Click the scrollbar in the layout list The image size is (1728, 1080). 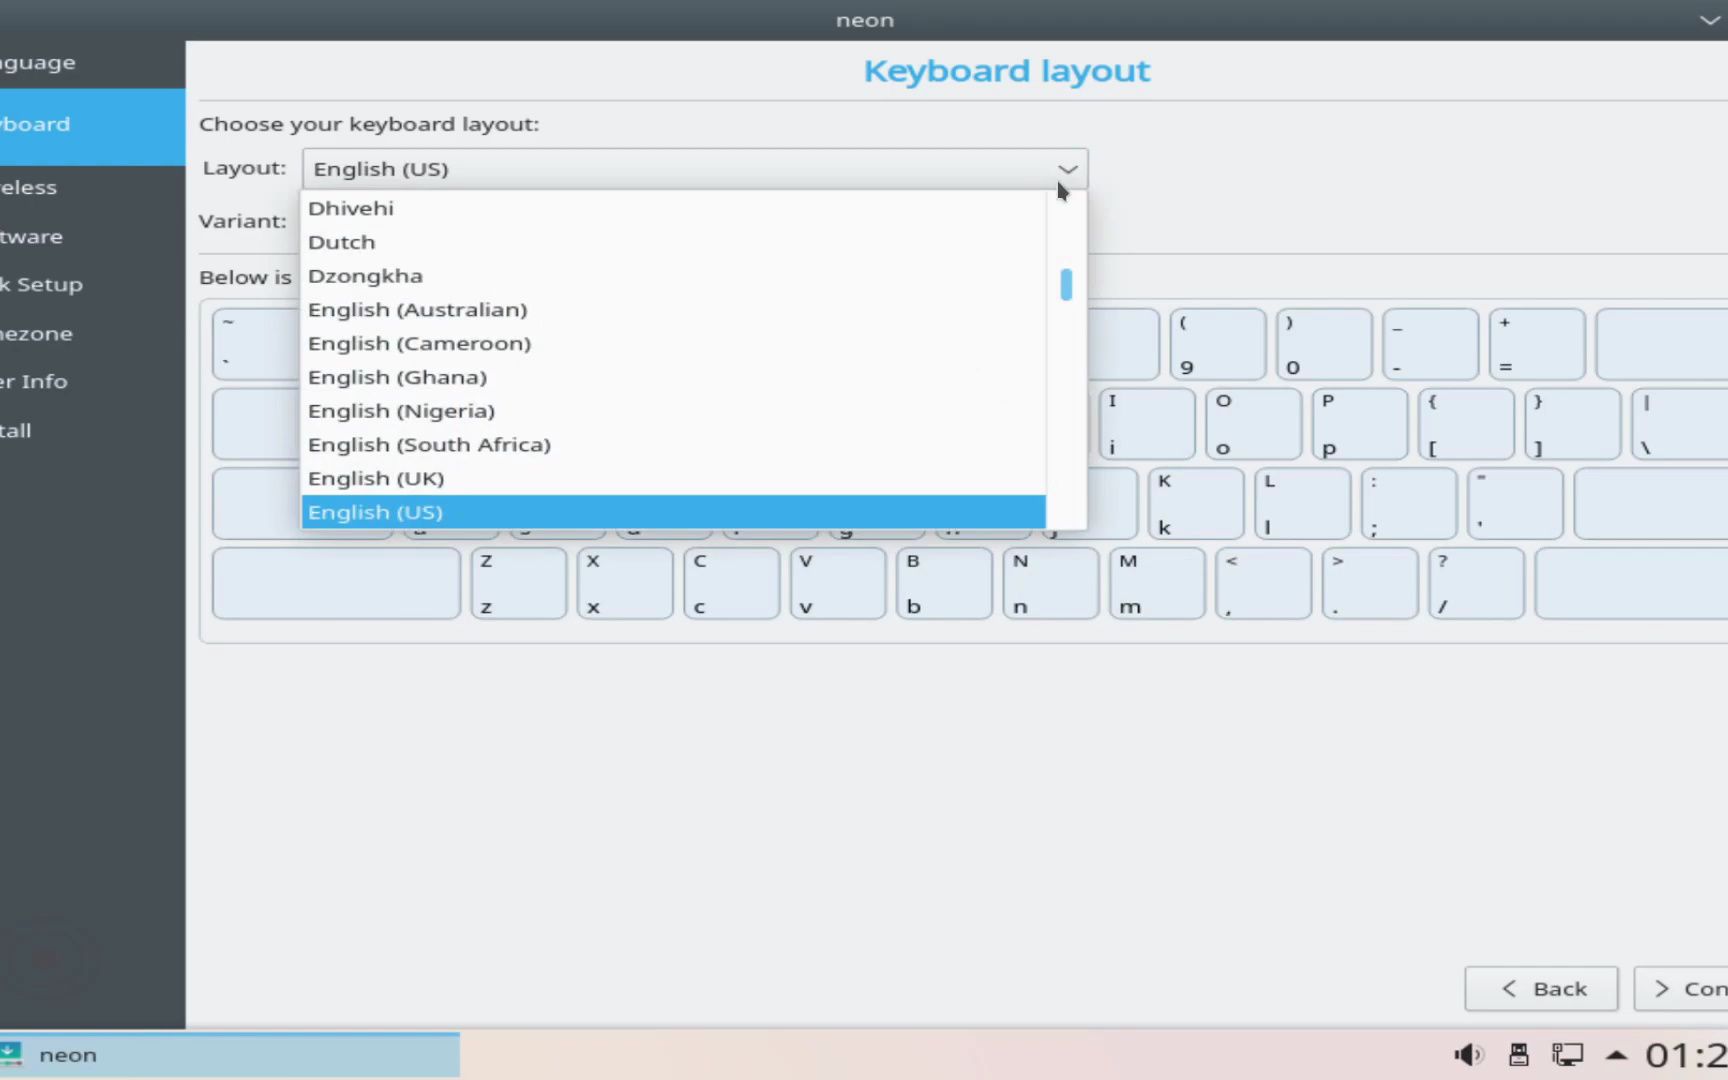pos(1066,284)
